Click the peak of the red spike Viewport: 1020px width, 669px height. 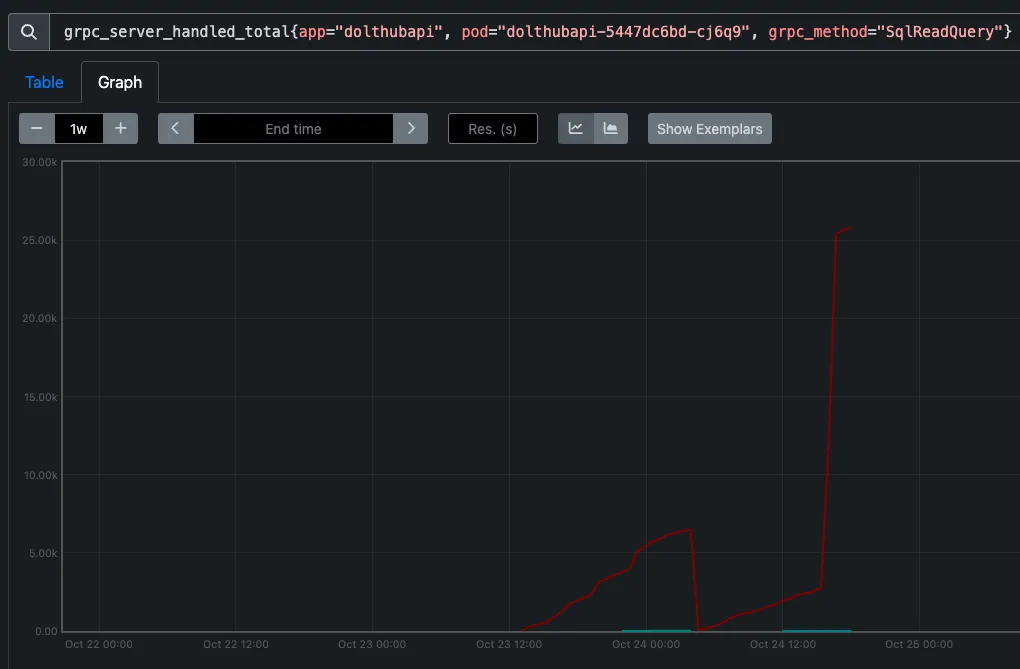[x=849, y=229]
